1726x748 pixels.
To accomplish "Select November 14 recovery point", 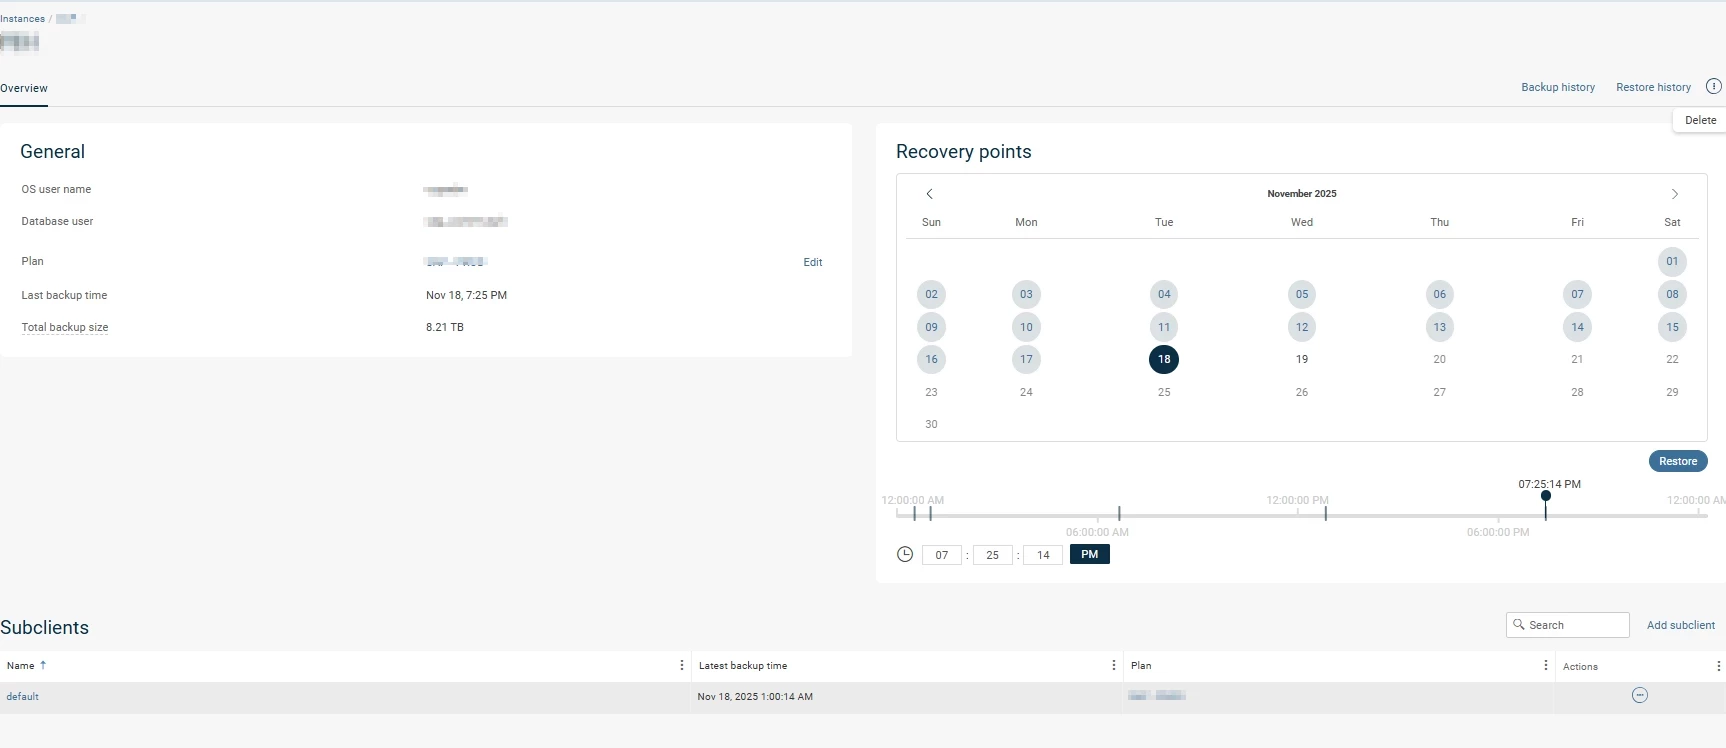I will [x=1577, y=327].
